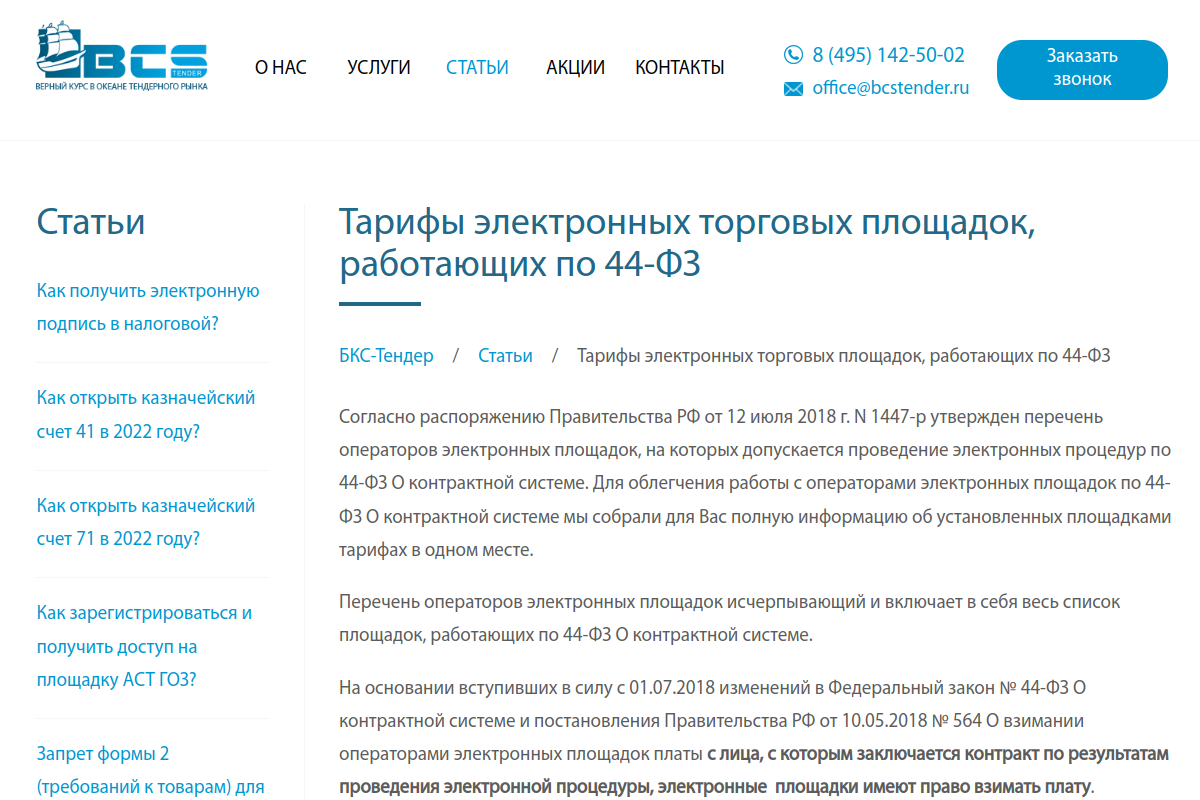Viewport: 1200px width, 800px height.
Task: Click the page title Тарифы электронных торговых площадок
Action: [688, 243]
